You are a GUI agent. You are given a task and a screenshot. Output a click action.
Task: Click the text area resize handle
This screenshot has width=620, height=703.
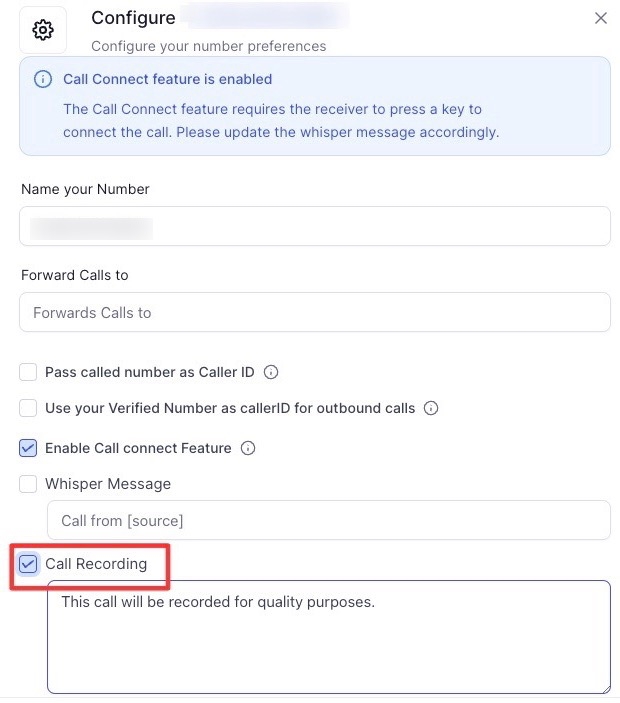604,687
